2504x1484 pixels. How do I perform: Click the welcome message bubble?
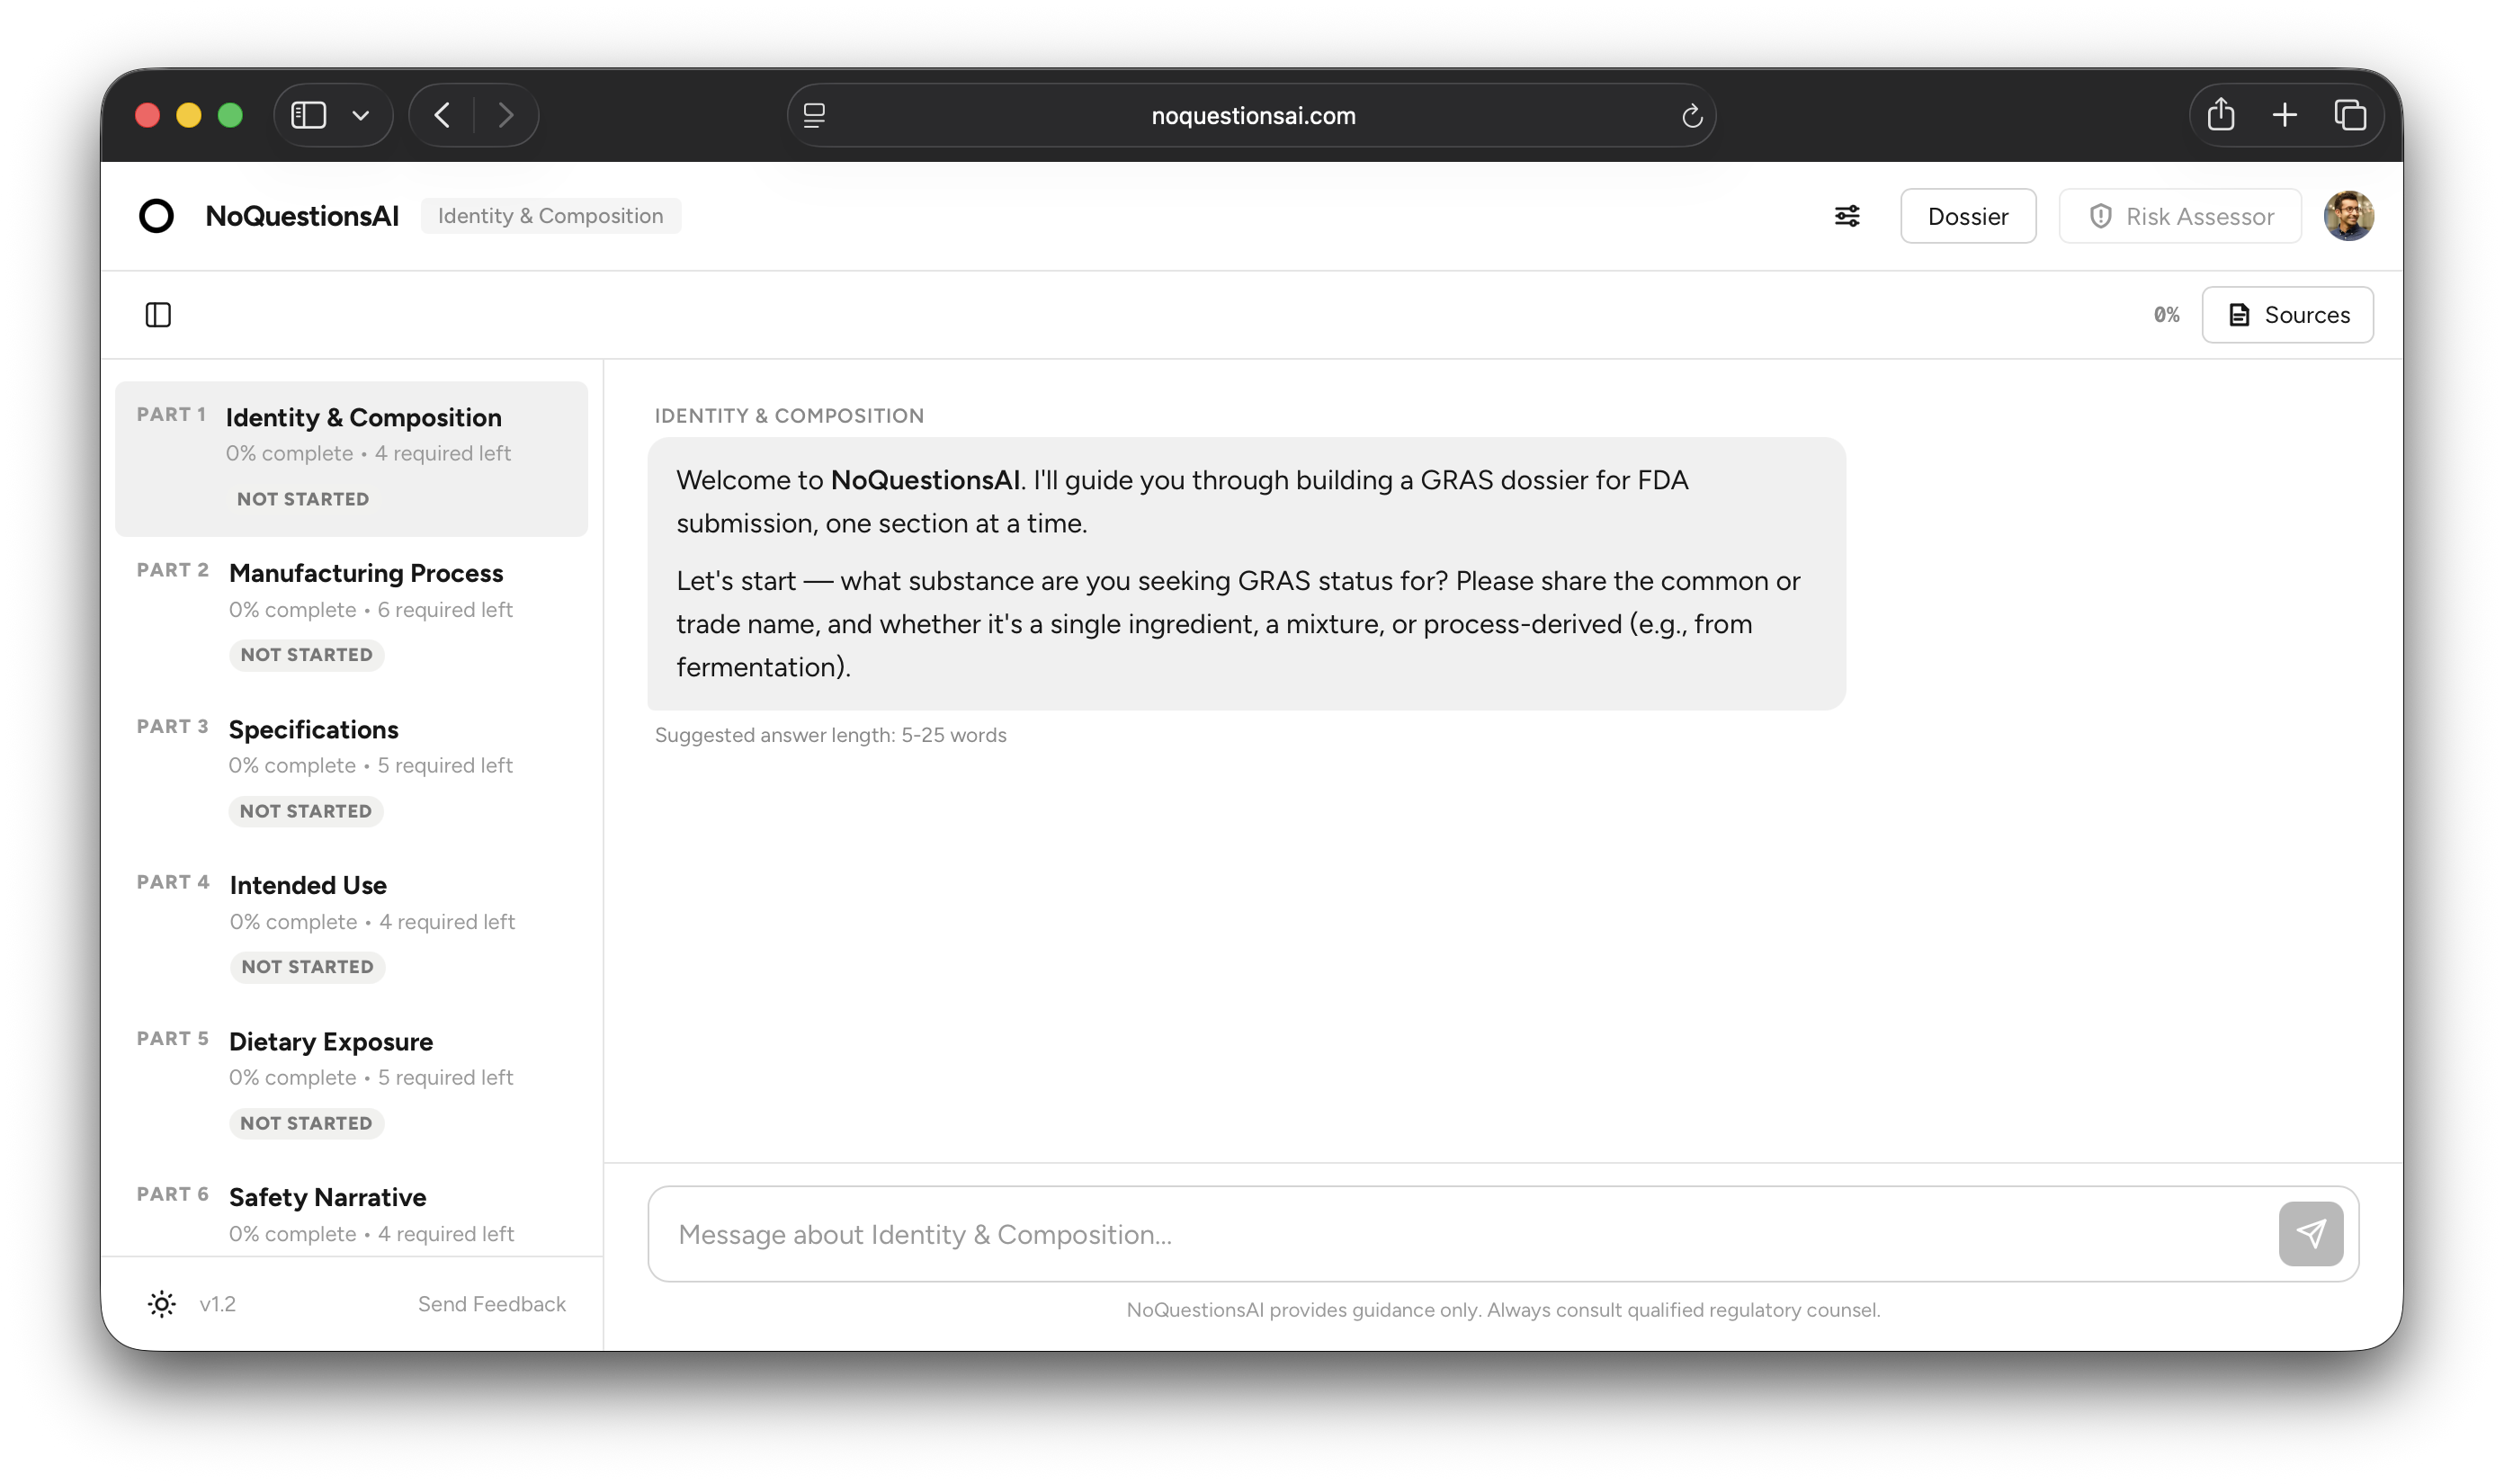(1245, 573)
